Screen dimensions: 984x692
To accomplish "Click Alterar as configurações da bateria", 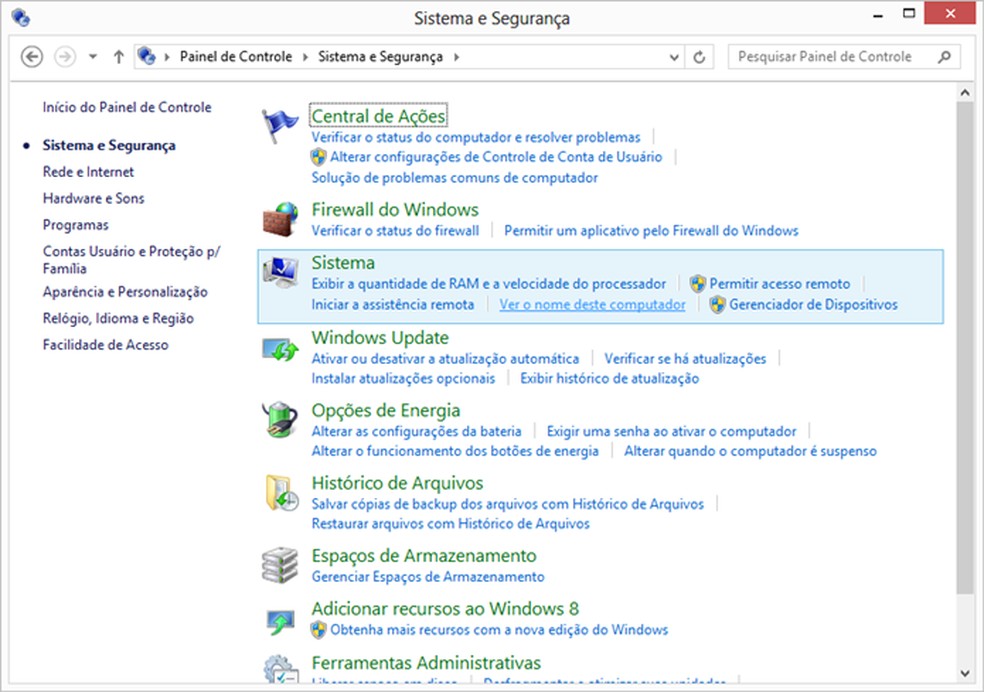I will click(417, 431).
